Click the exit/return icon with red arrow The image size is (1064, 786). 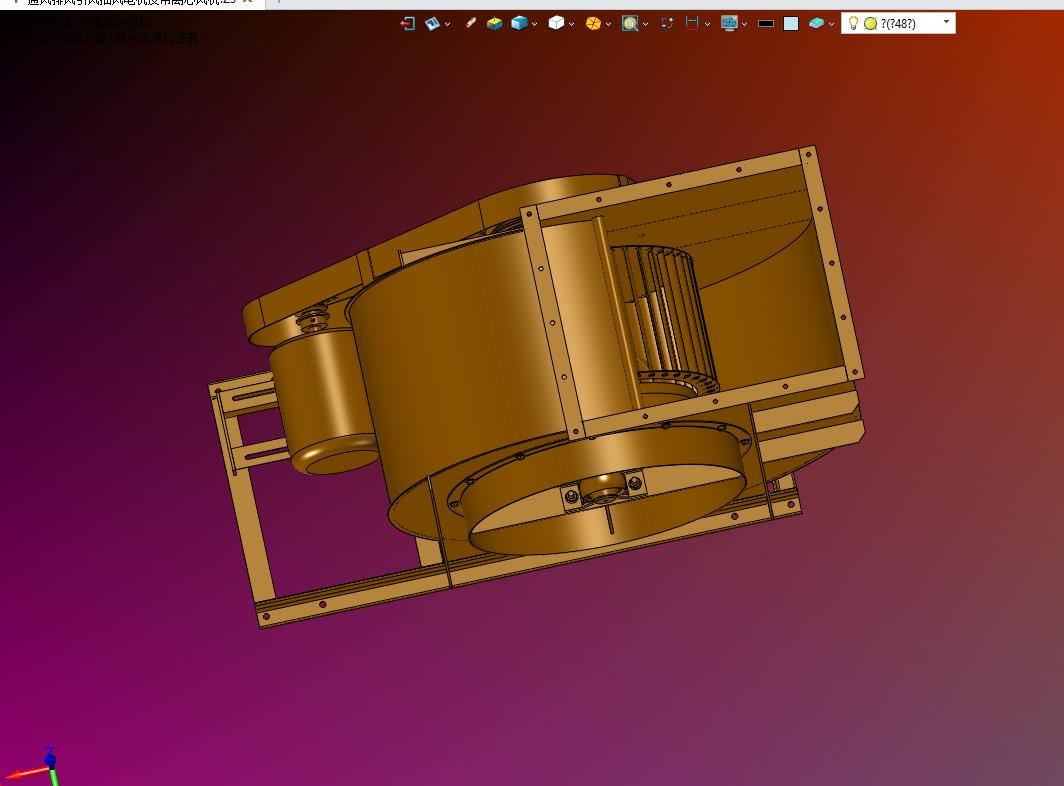(408, 24)
